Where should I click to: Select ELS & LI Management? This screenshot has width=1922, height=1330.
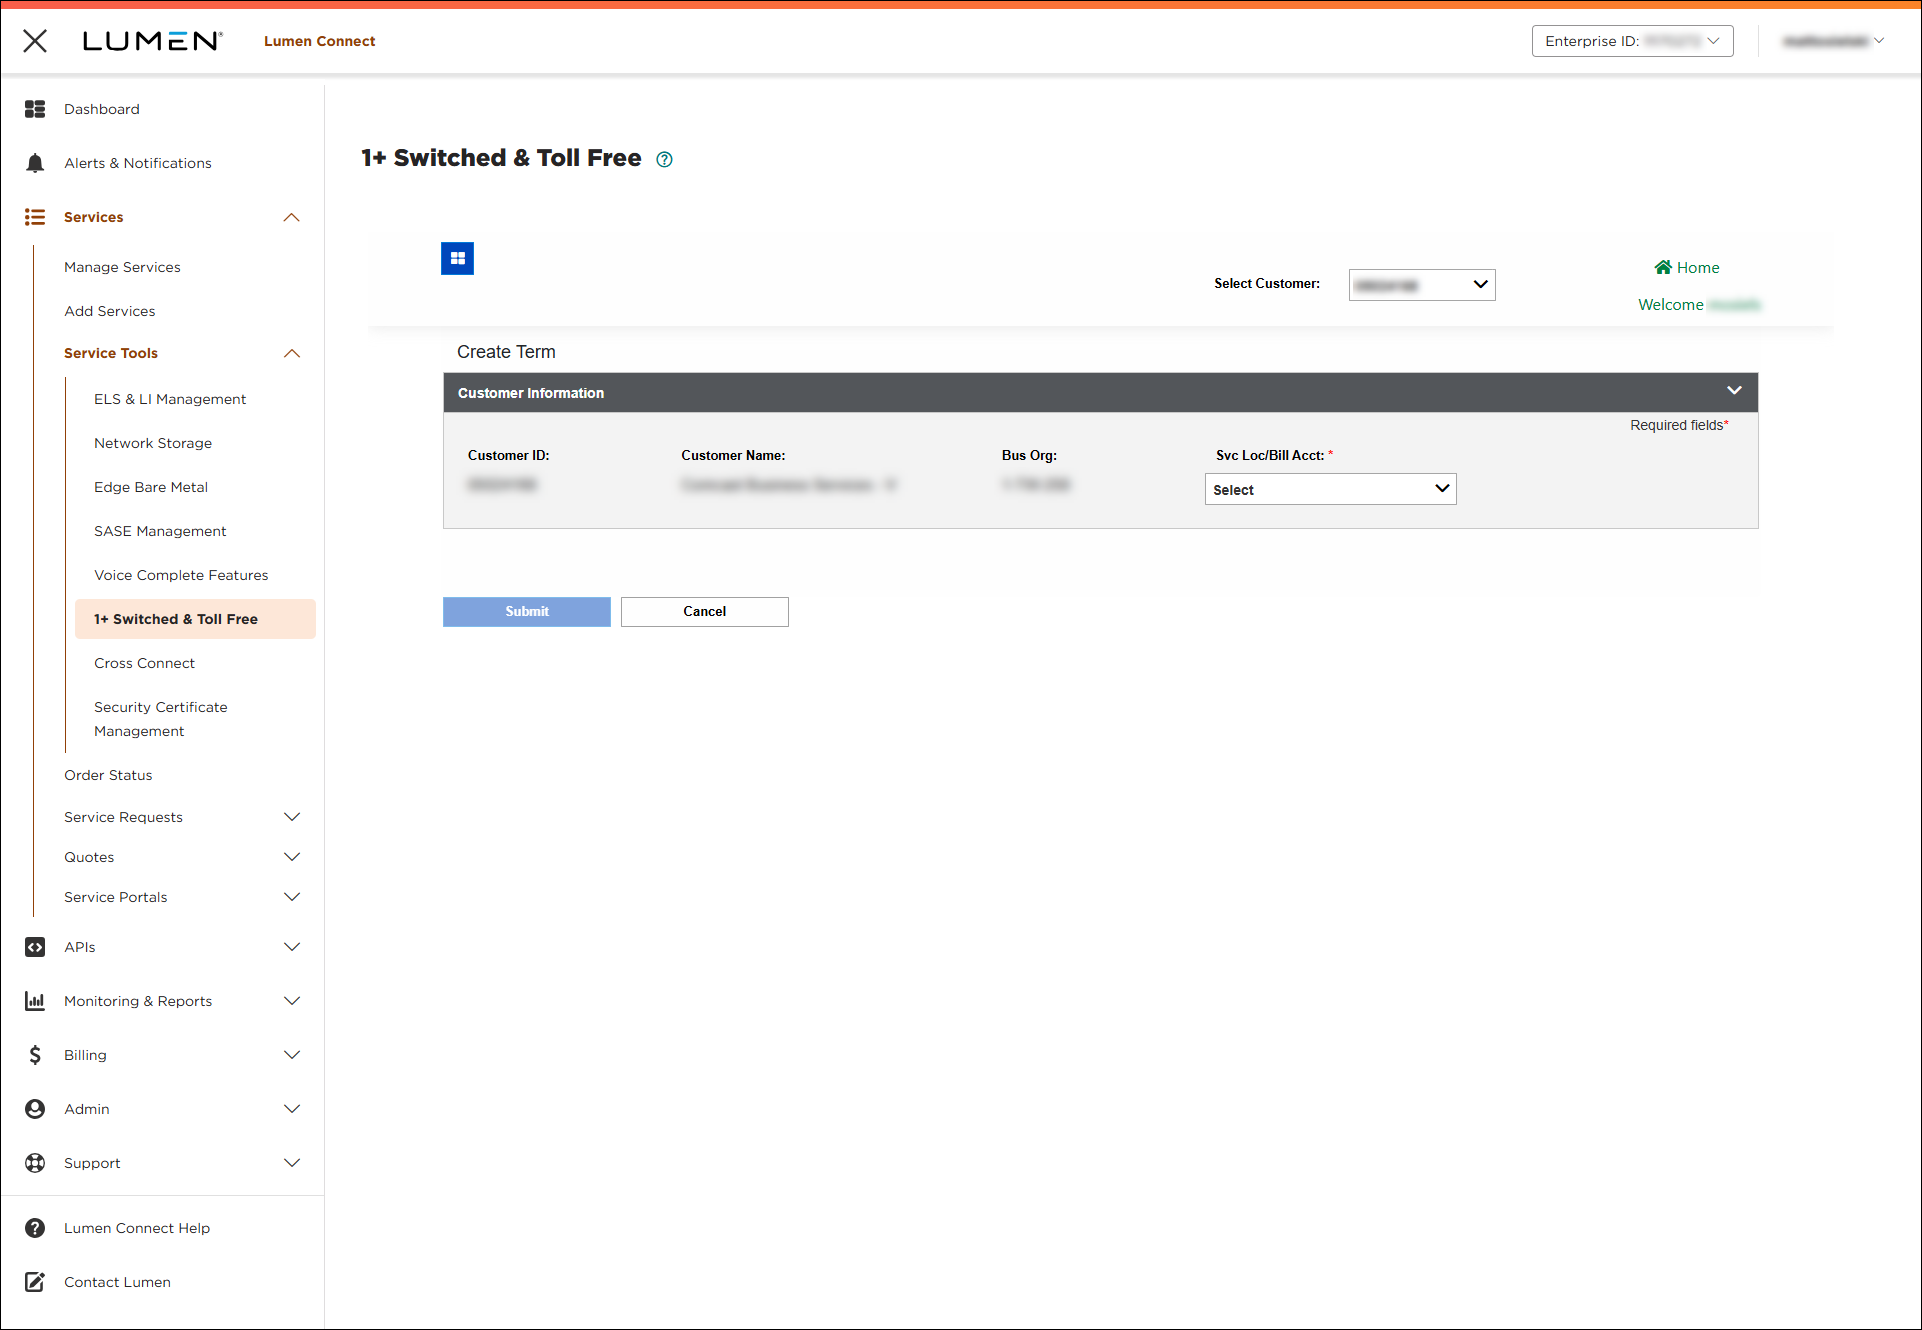point(170,399)
